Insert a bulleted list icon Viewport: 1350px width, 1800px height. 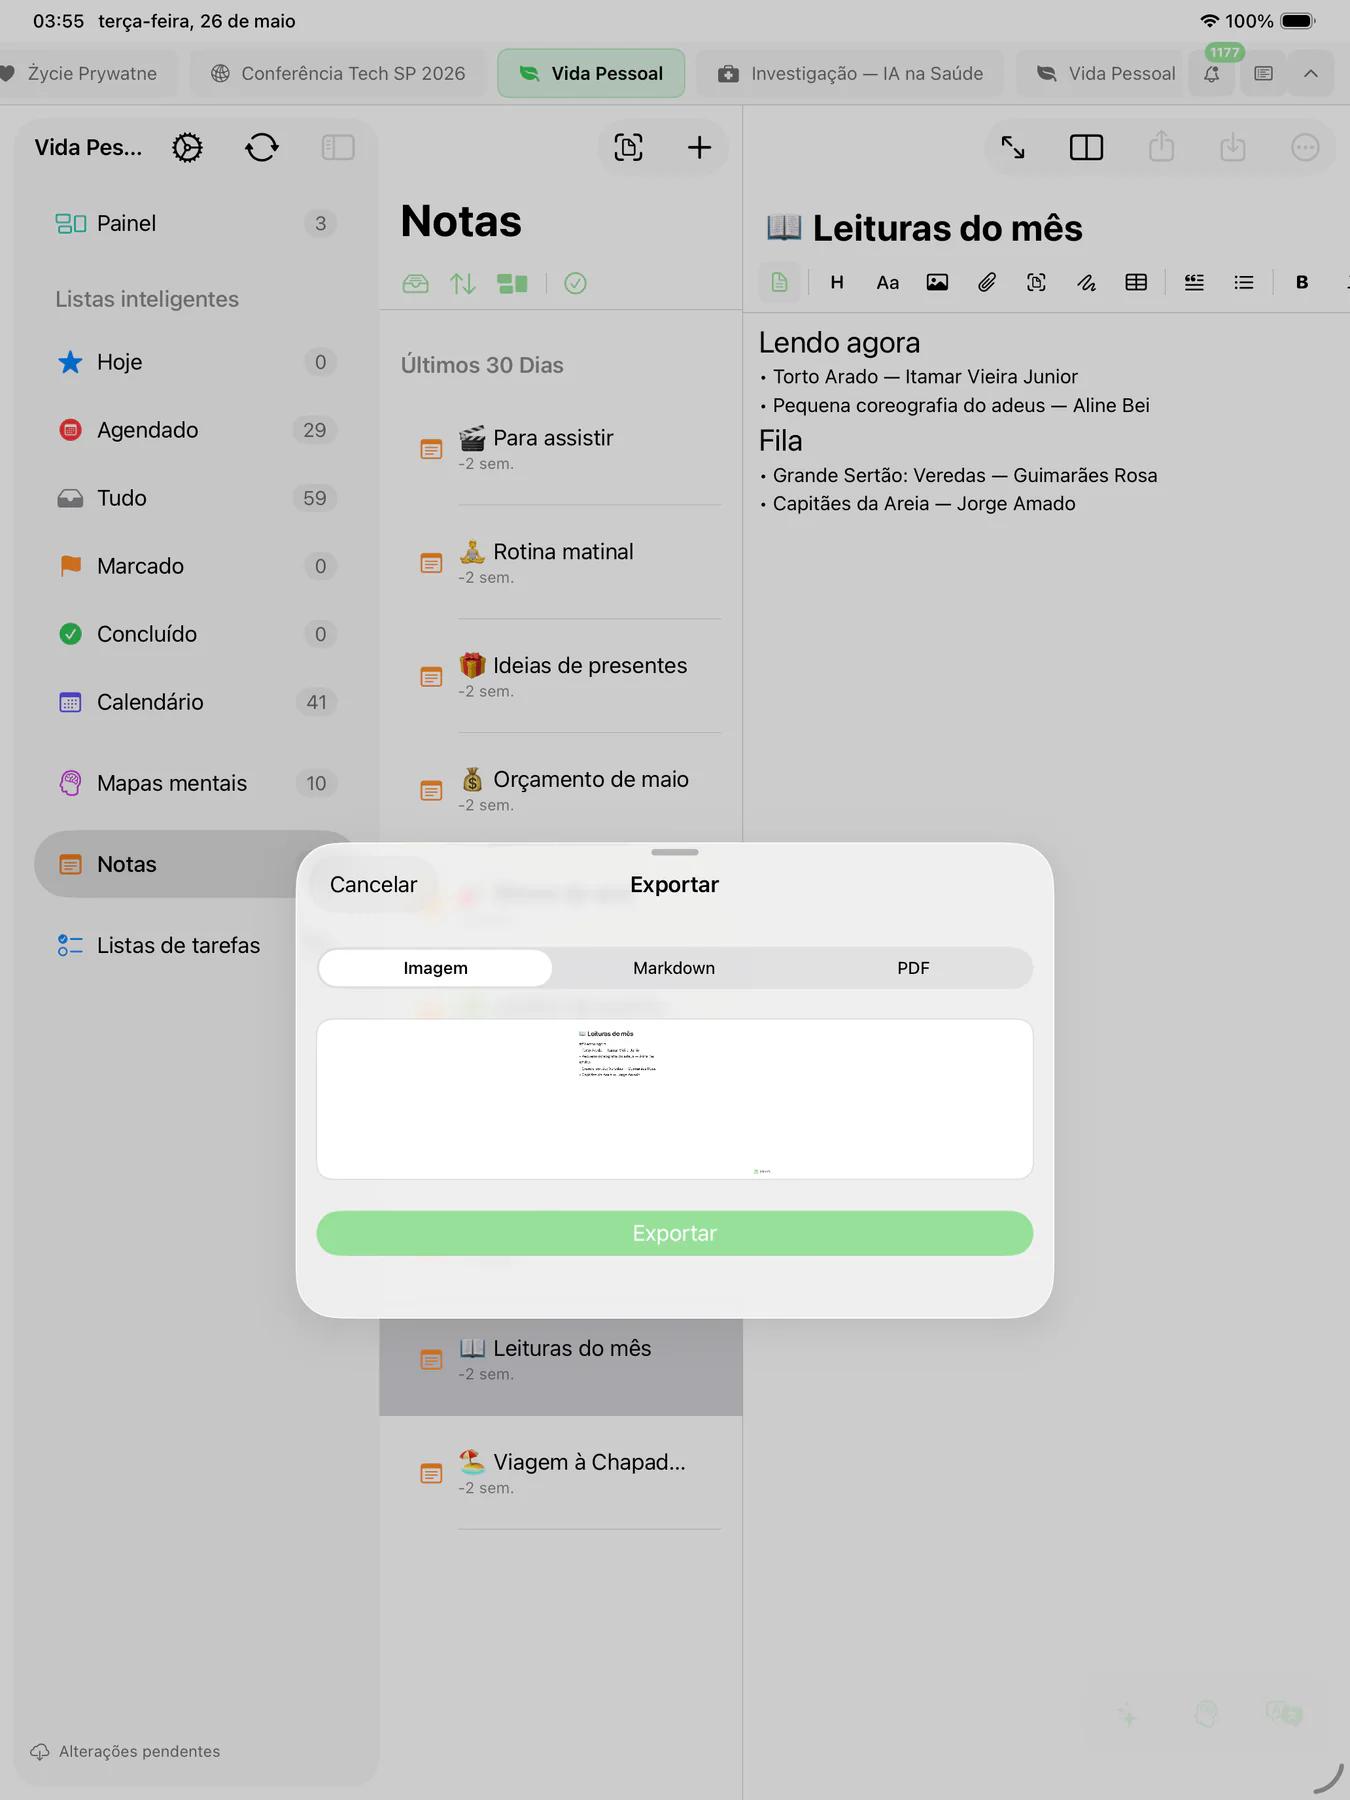point(1244,282)
